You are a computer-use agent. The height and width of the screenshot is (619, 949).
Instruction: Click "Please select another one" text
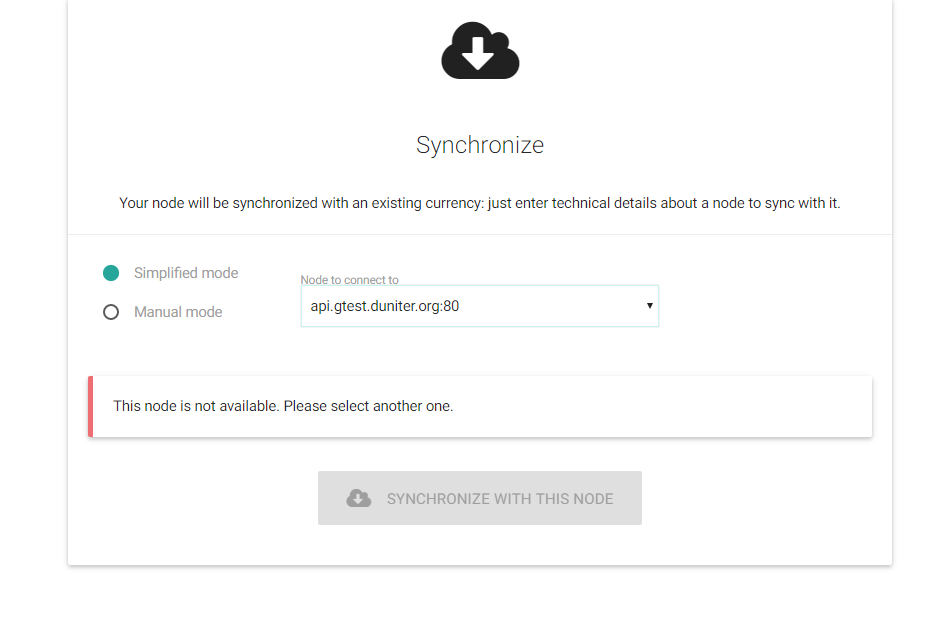pyautogui.click(x=368, y=406)
